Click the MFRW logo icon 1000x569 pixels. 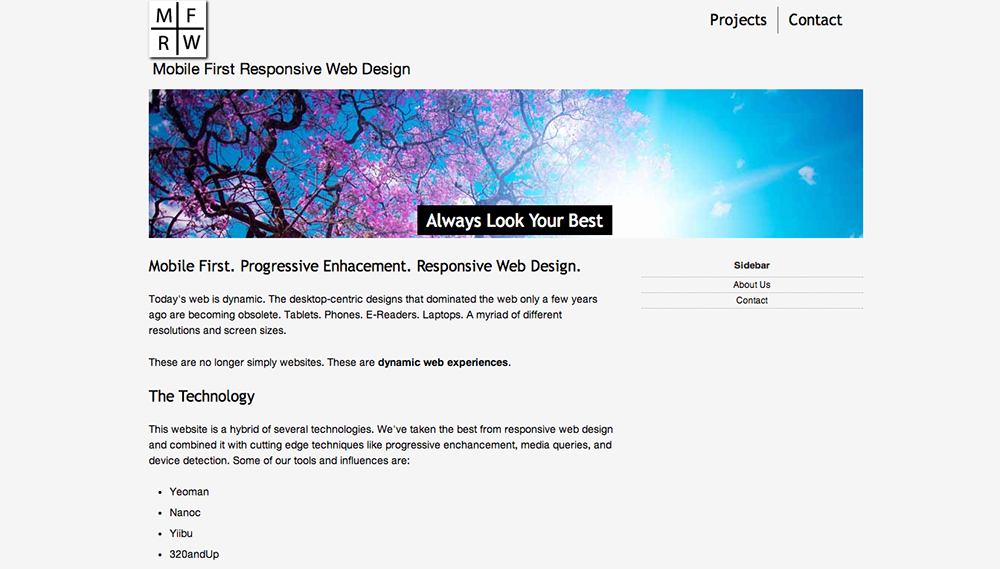tap(178, 29)
